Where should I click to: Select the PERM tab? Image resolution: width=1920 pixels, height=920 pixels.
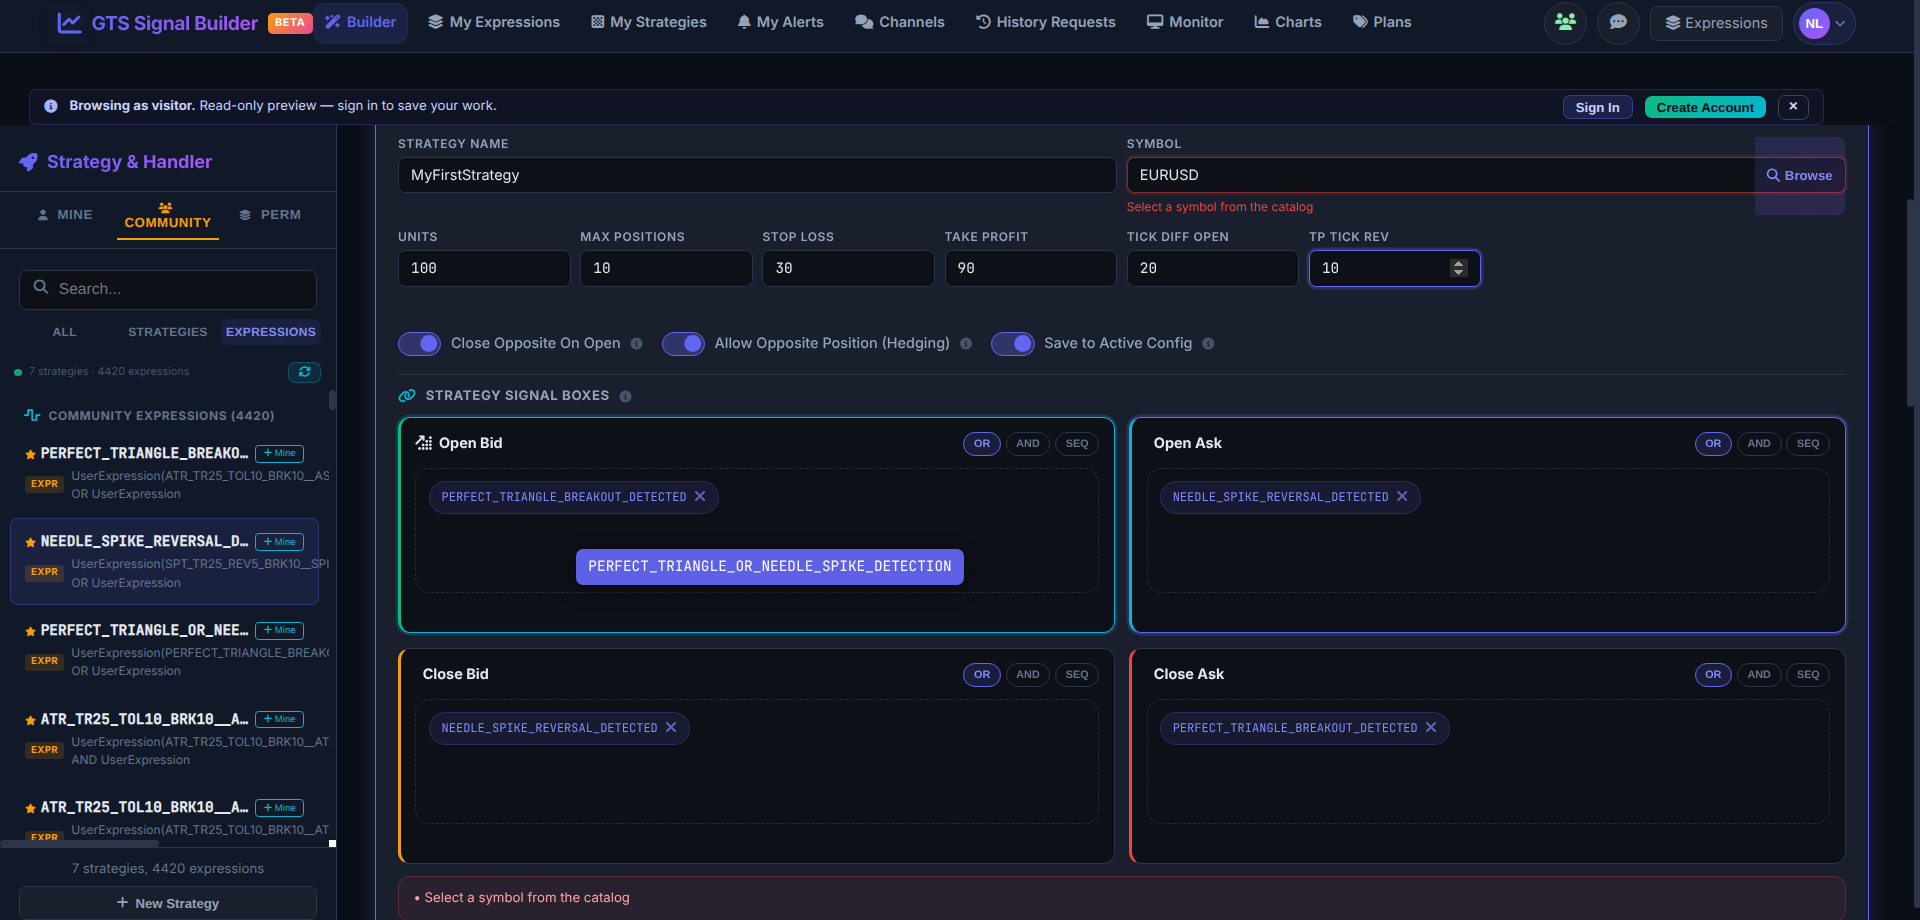click(271, 215)
